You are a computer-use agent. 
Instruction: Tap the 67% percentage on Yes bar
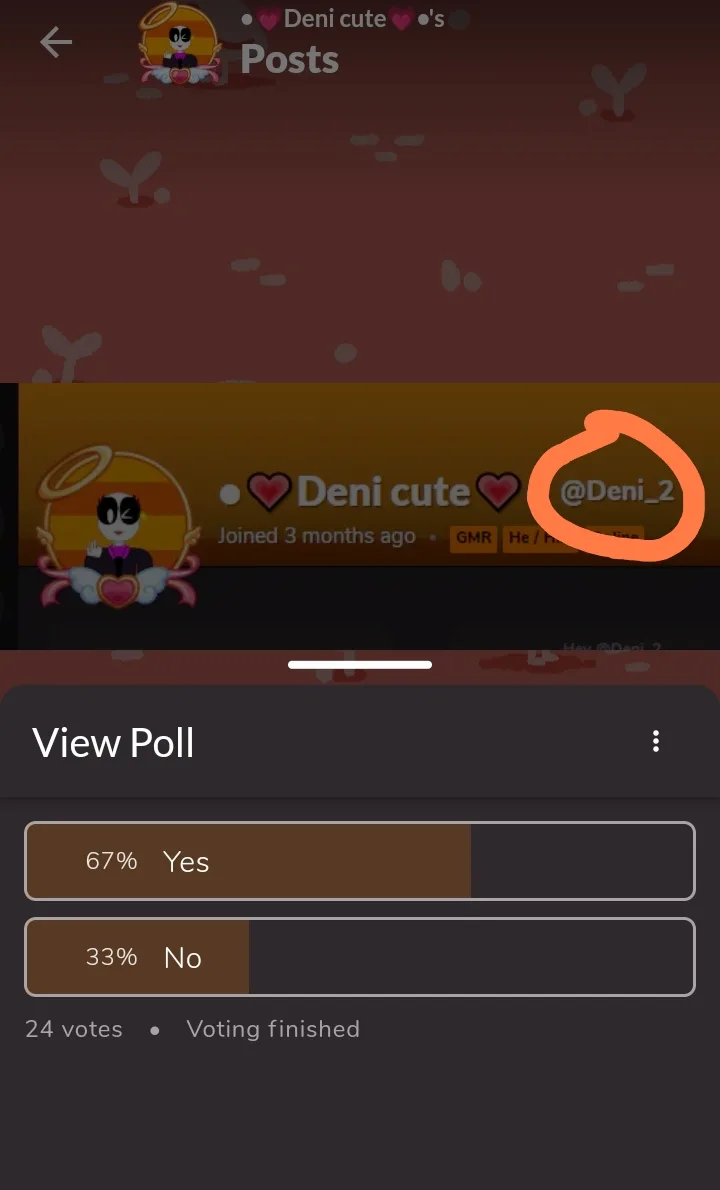coord(112,861)
